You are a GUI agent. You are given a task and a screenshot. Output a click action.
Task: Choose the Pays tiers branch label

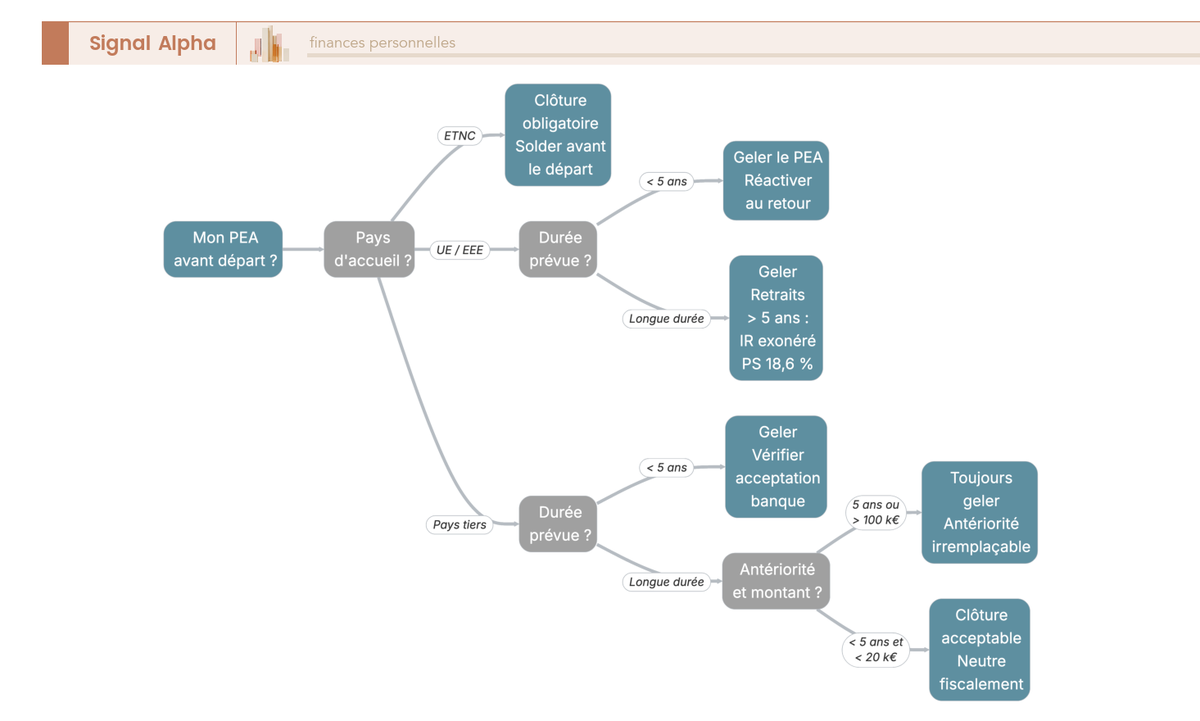coord(460,524)
